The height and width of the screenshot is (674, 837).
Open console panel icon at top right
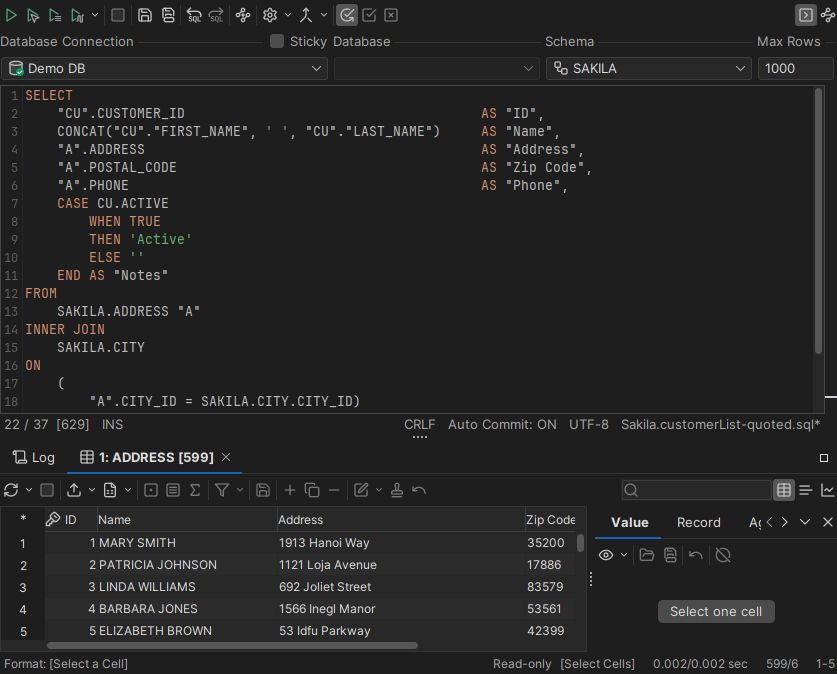click(x=806, y=15)
